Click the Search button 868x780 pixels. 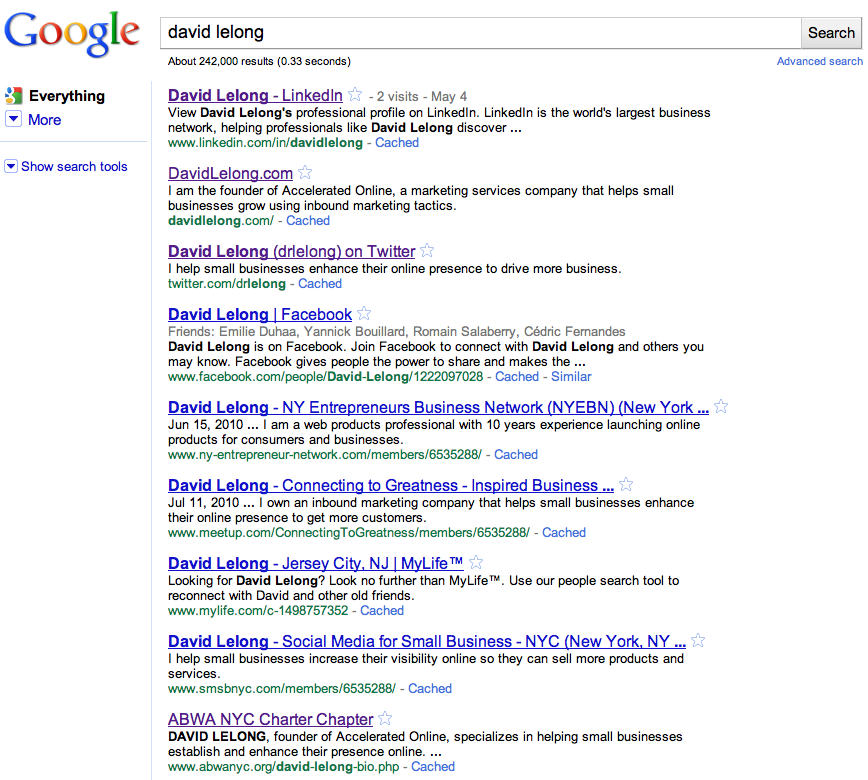pyautogui.click(x=831, y=33)
